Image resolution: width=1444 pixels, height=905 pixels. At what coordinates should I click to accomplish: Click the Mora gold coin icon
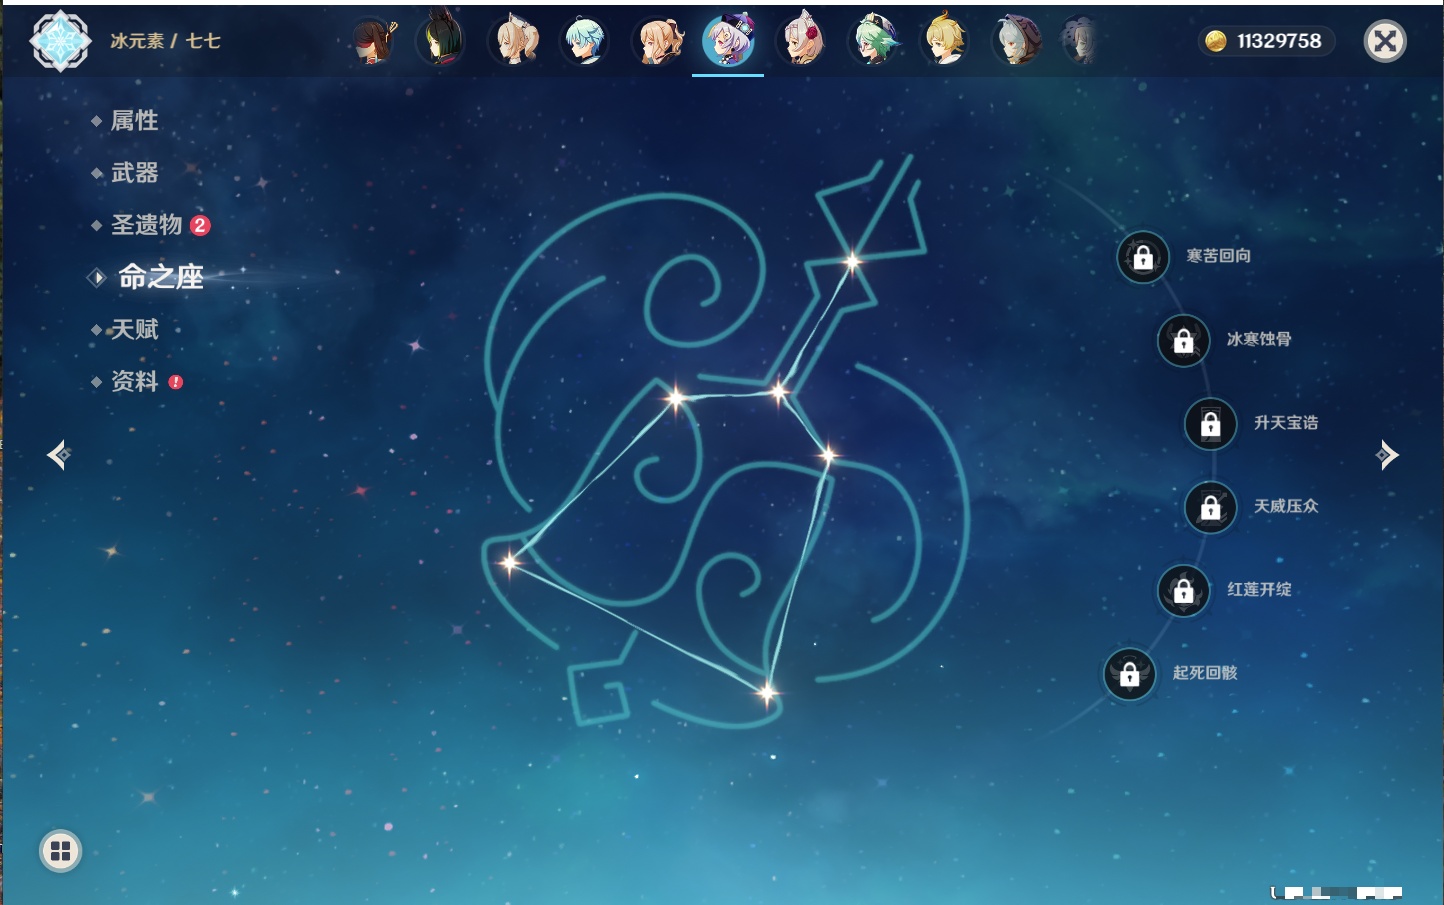click(x=1215, y=41)
